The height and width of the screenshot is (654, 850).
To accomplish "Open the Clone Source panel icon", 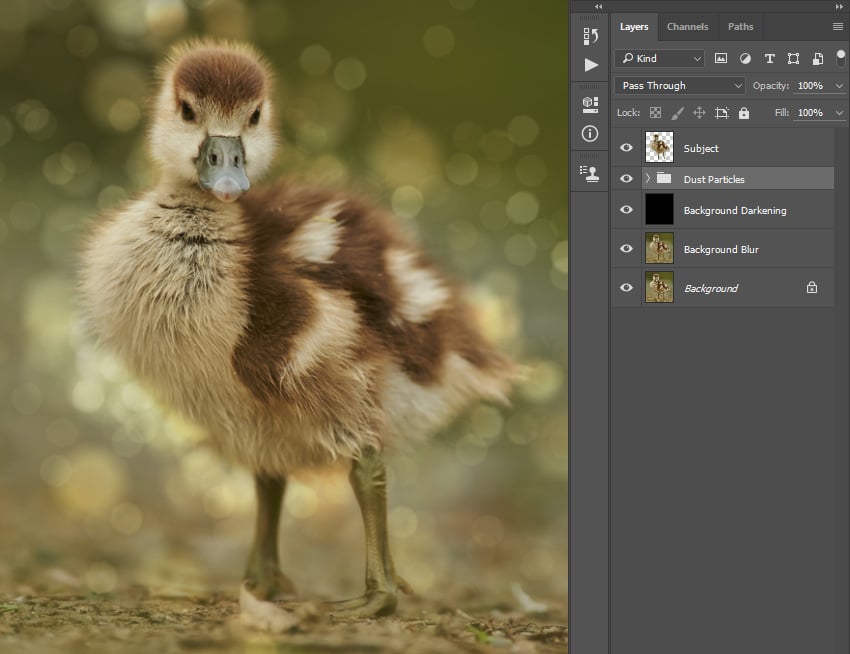I will 589,172.
